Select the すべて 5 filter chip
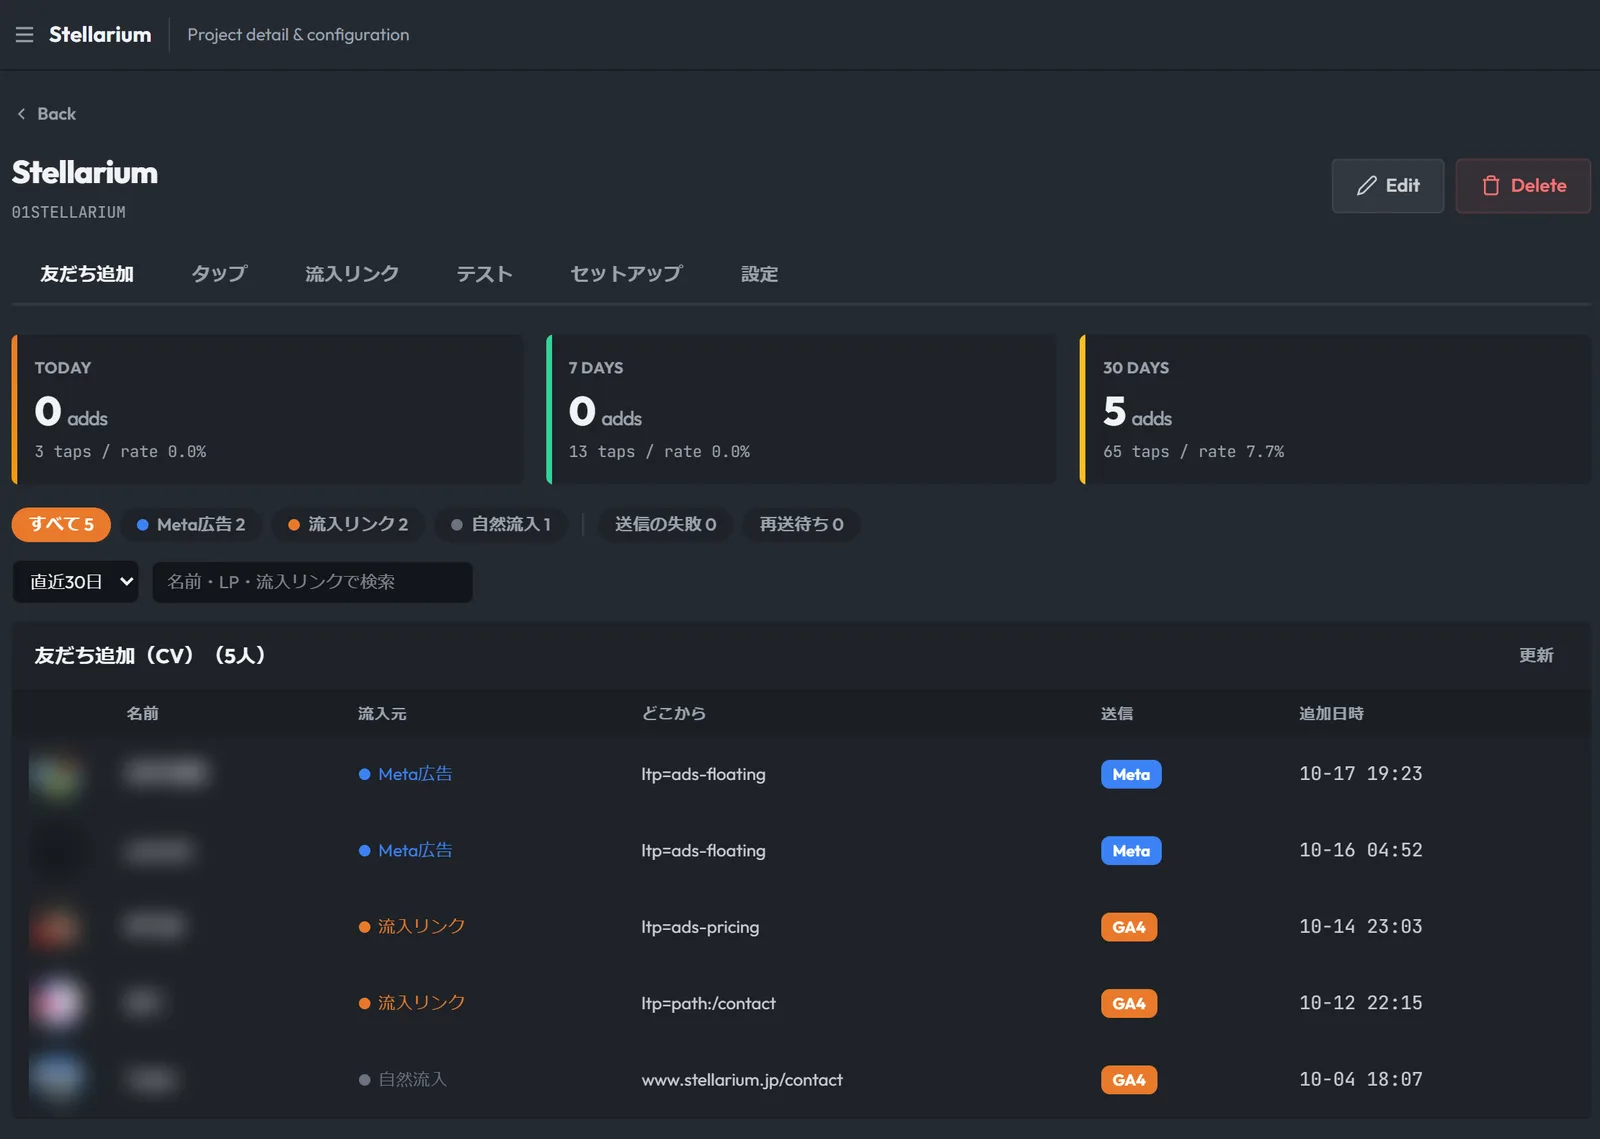Image resolution: width=1600 pixels, height=1139 pixels. coord(61,524)
